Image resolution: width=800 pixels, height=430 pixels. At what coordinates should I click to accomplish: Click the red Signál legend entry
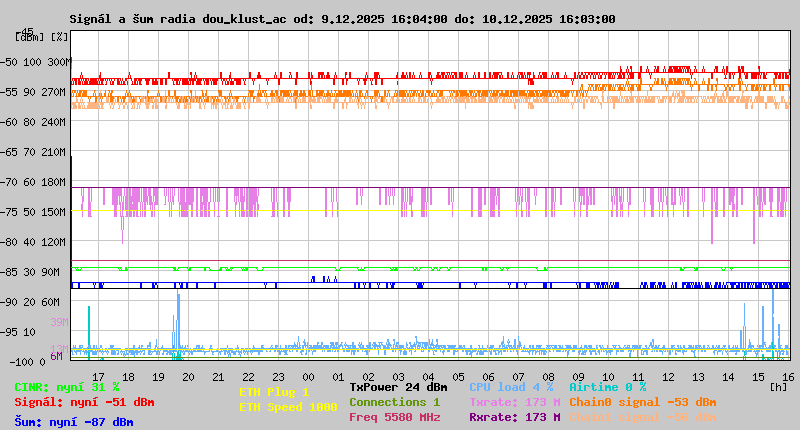[x=84, y=402]
